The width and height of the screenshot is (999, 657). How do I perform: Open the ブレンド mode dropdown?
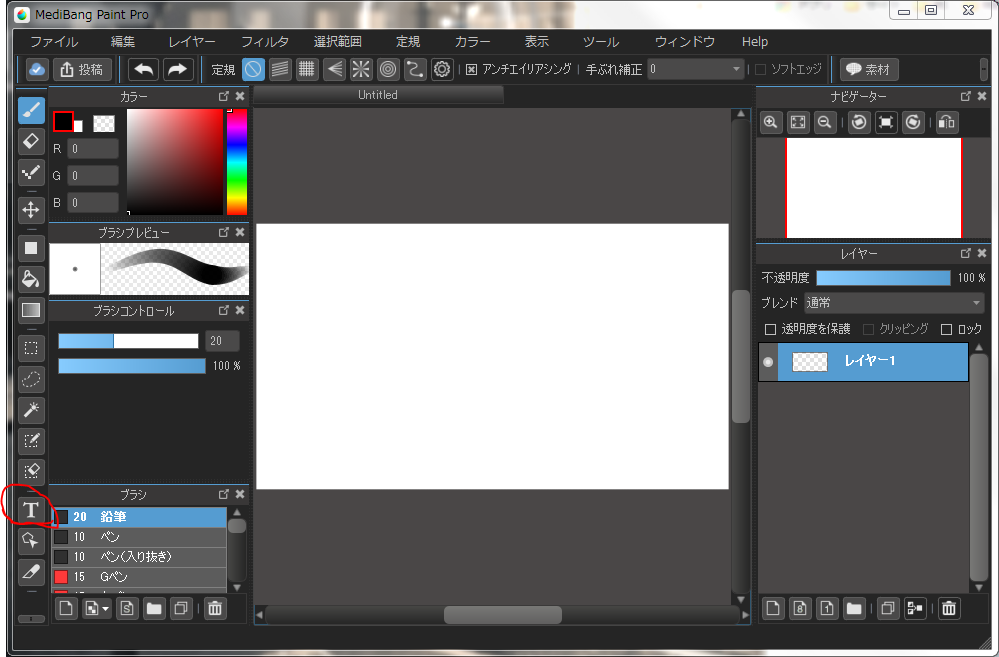894,303
